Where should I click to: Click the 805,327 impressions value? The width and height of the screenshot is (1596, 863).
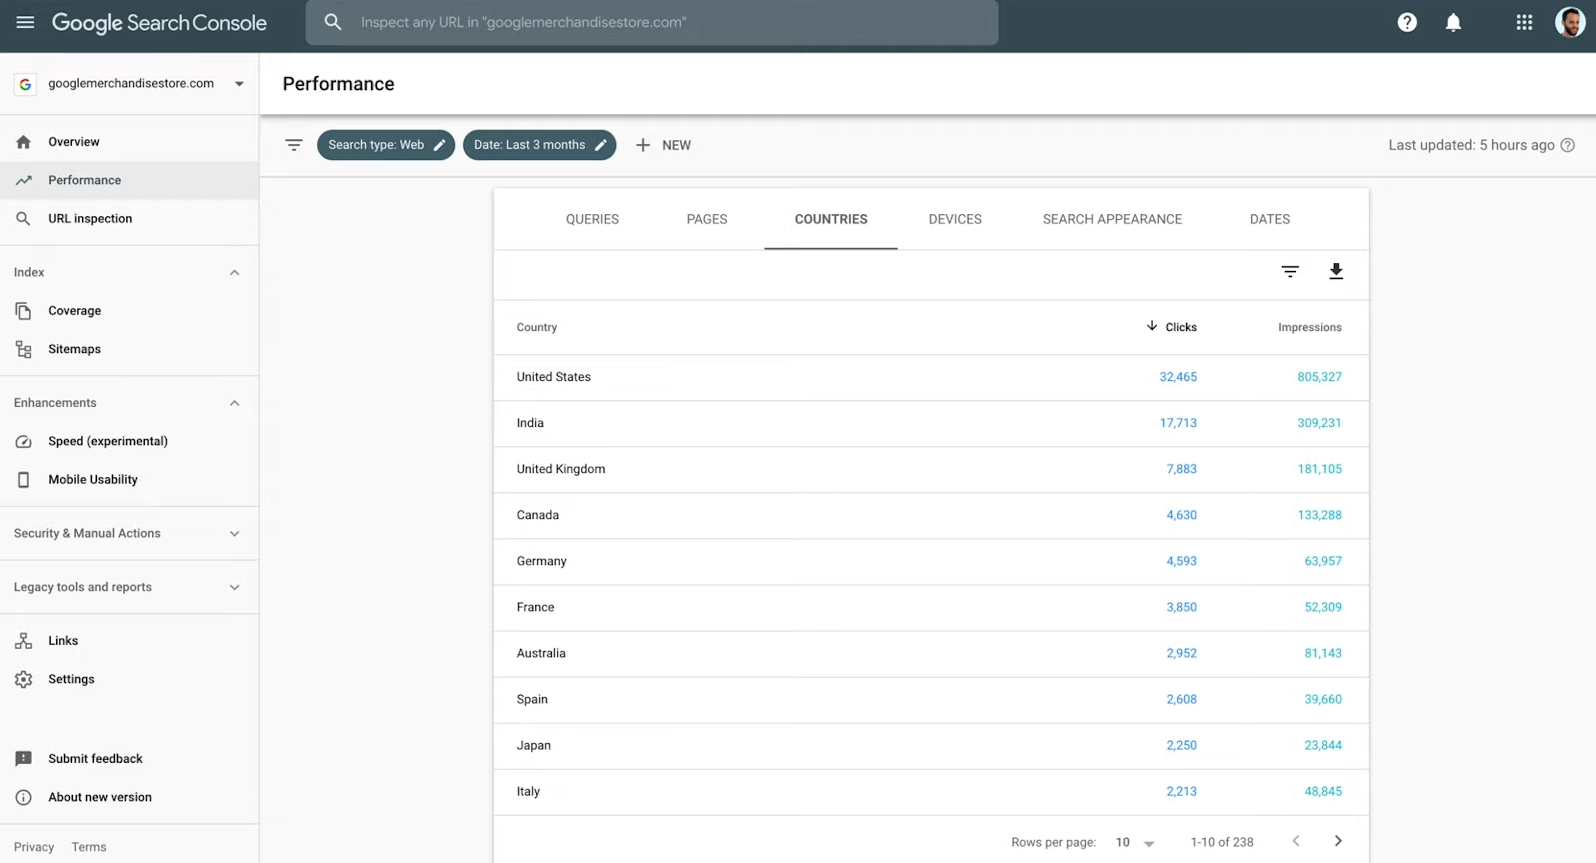[x=1320, y=377]
